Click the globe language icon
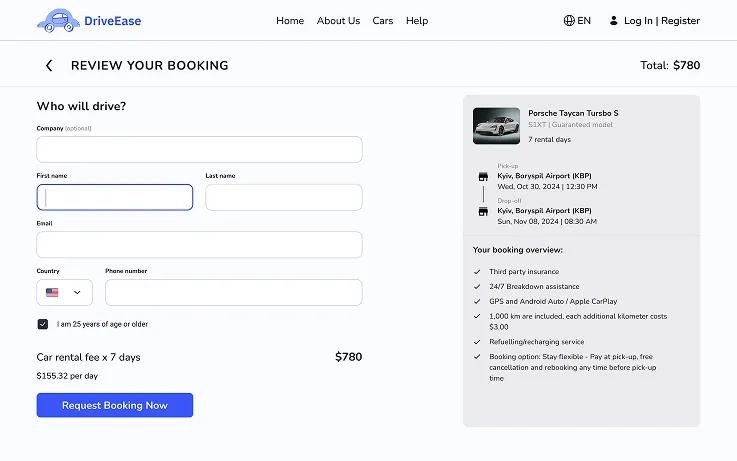This screenshot has height=461, width=737. click(x=569, y=20)
